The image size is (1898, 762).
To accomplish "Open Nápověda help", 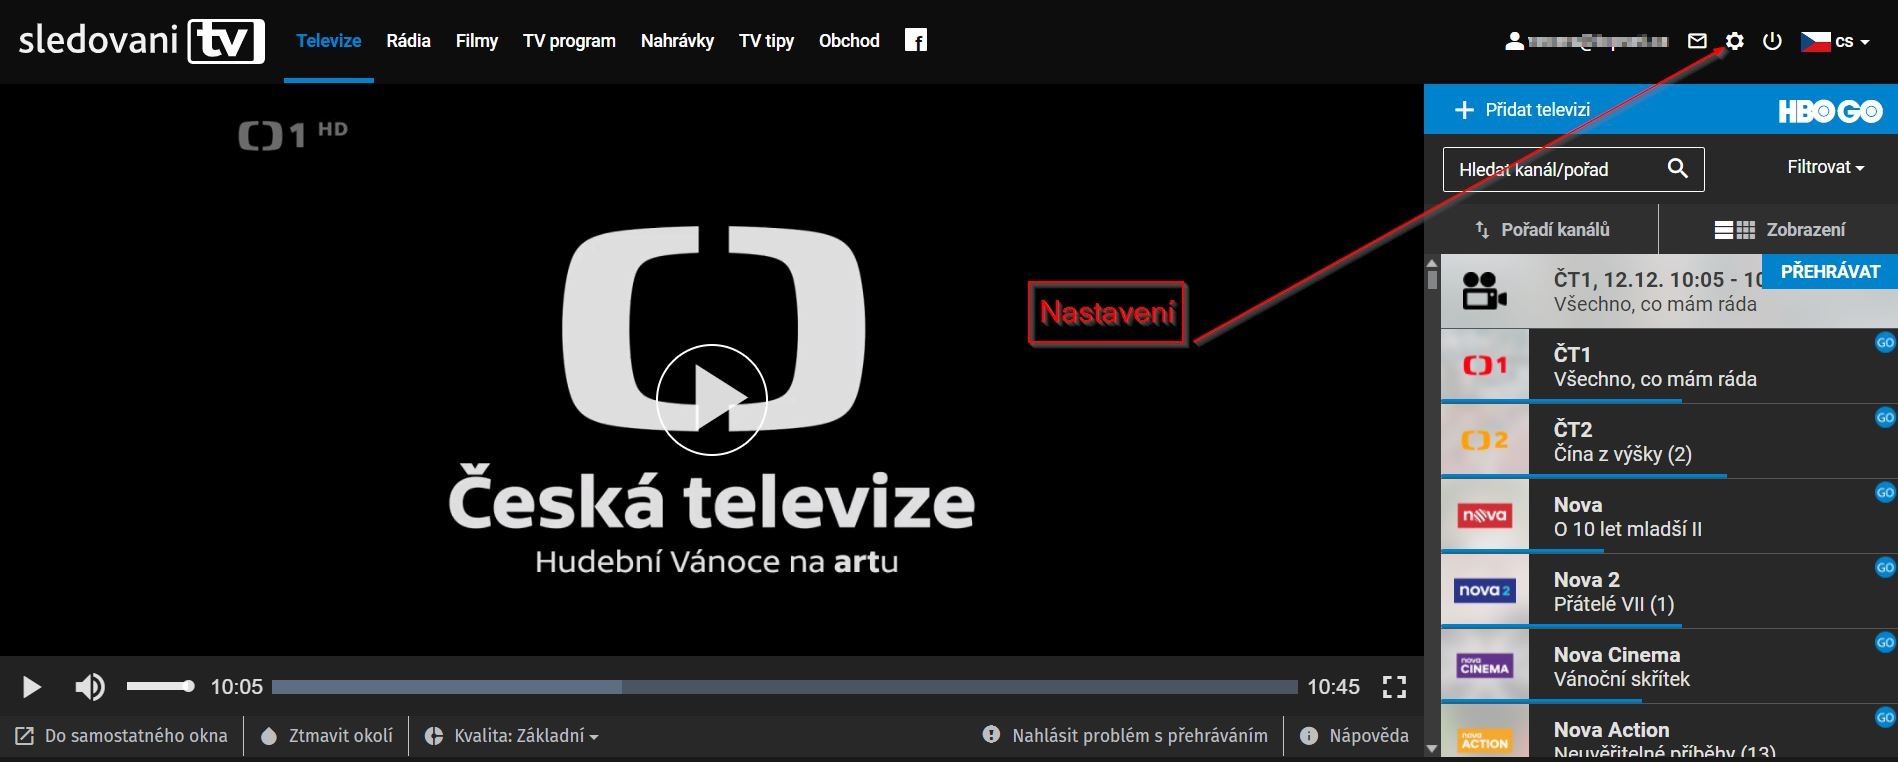I will tap(1354, 736).
